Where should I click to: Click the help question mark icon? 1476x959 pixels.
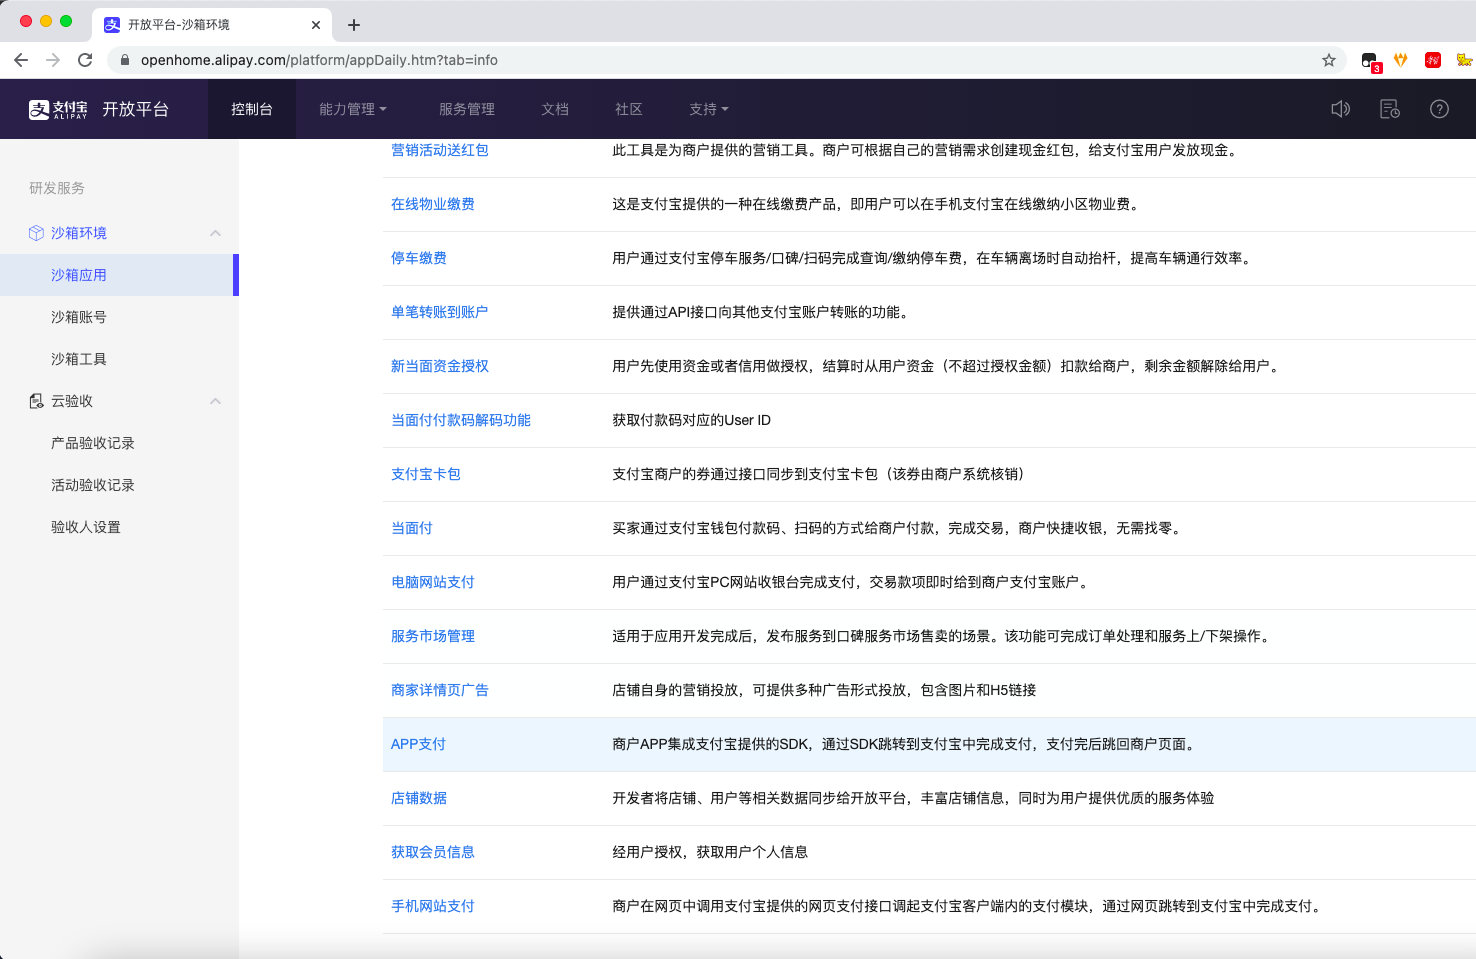pyautogui.click(x=1439, y=109)
